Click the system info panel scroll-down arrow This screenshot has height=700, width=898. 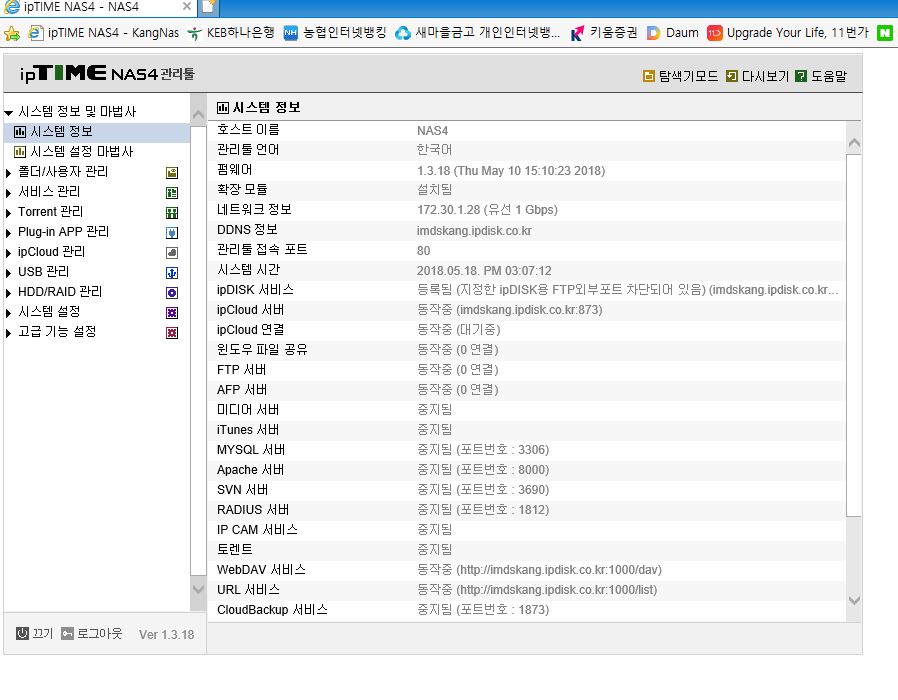(854, 600)
